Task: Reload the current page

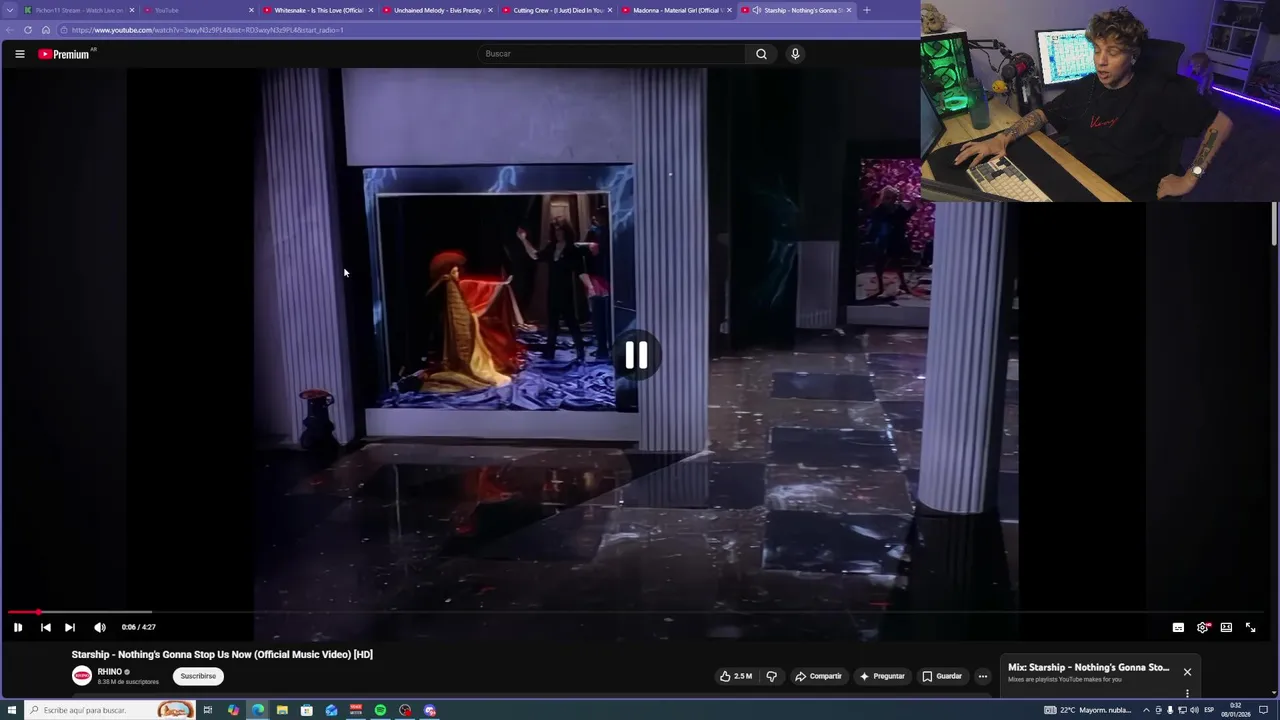Action: pos(28,30)
